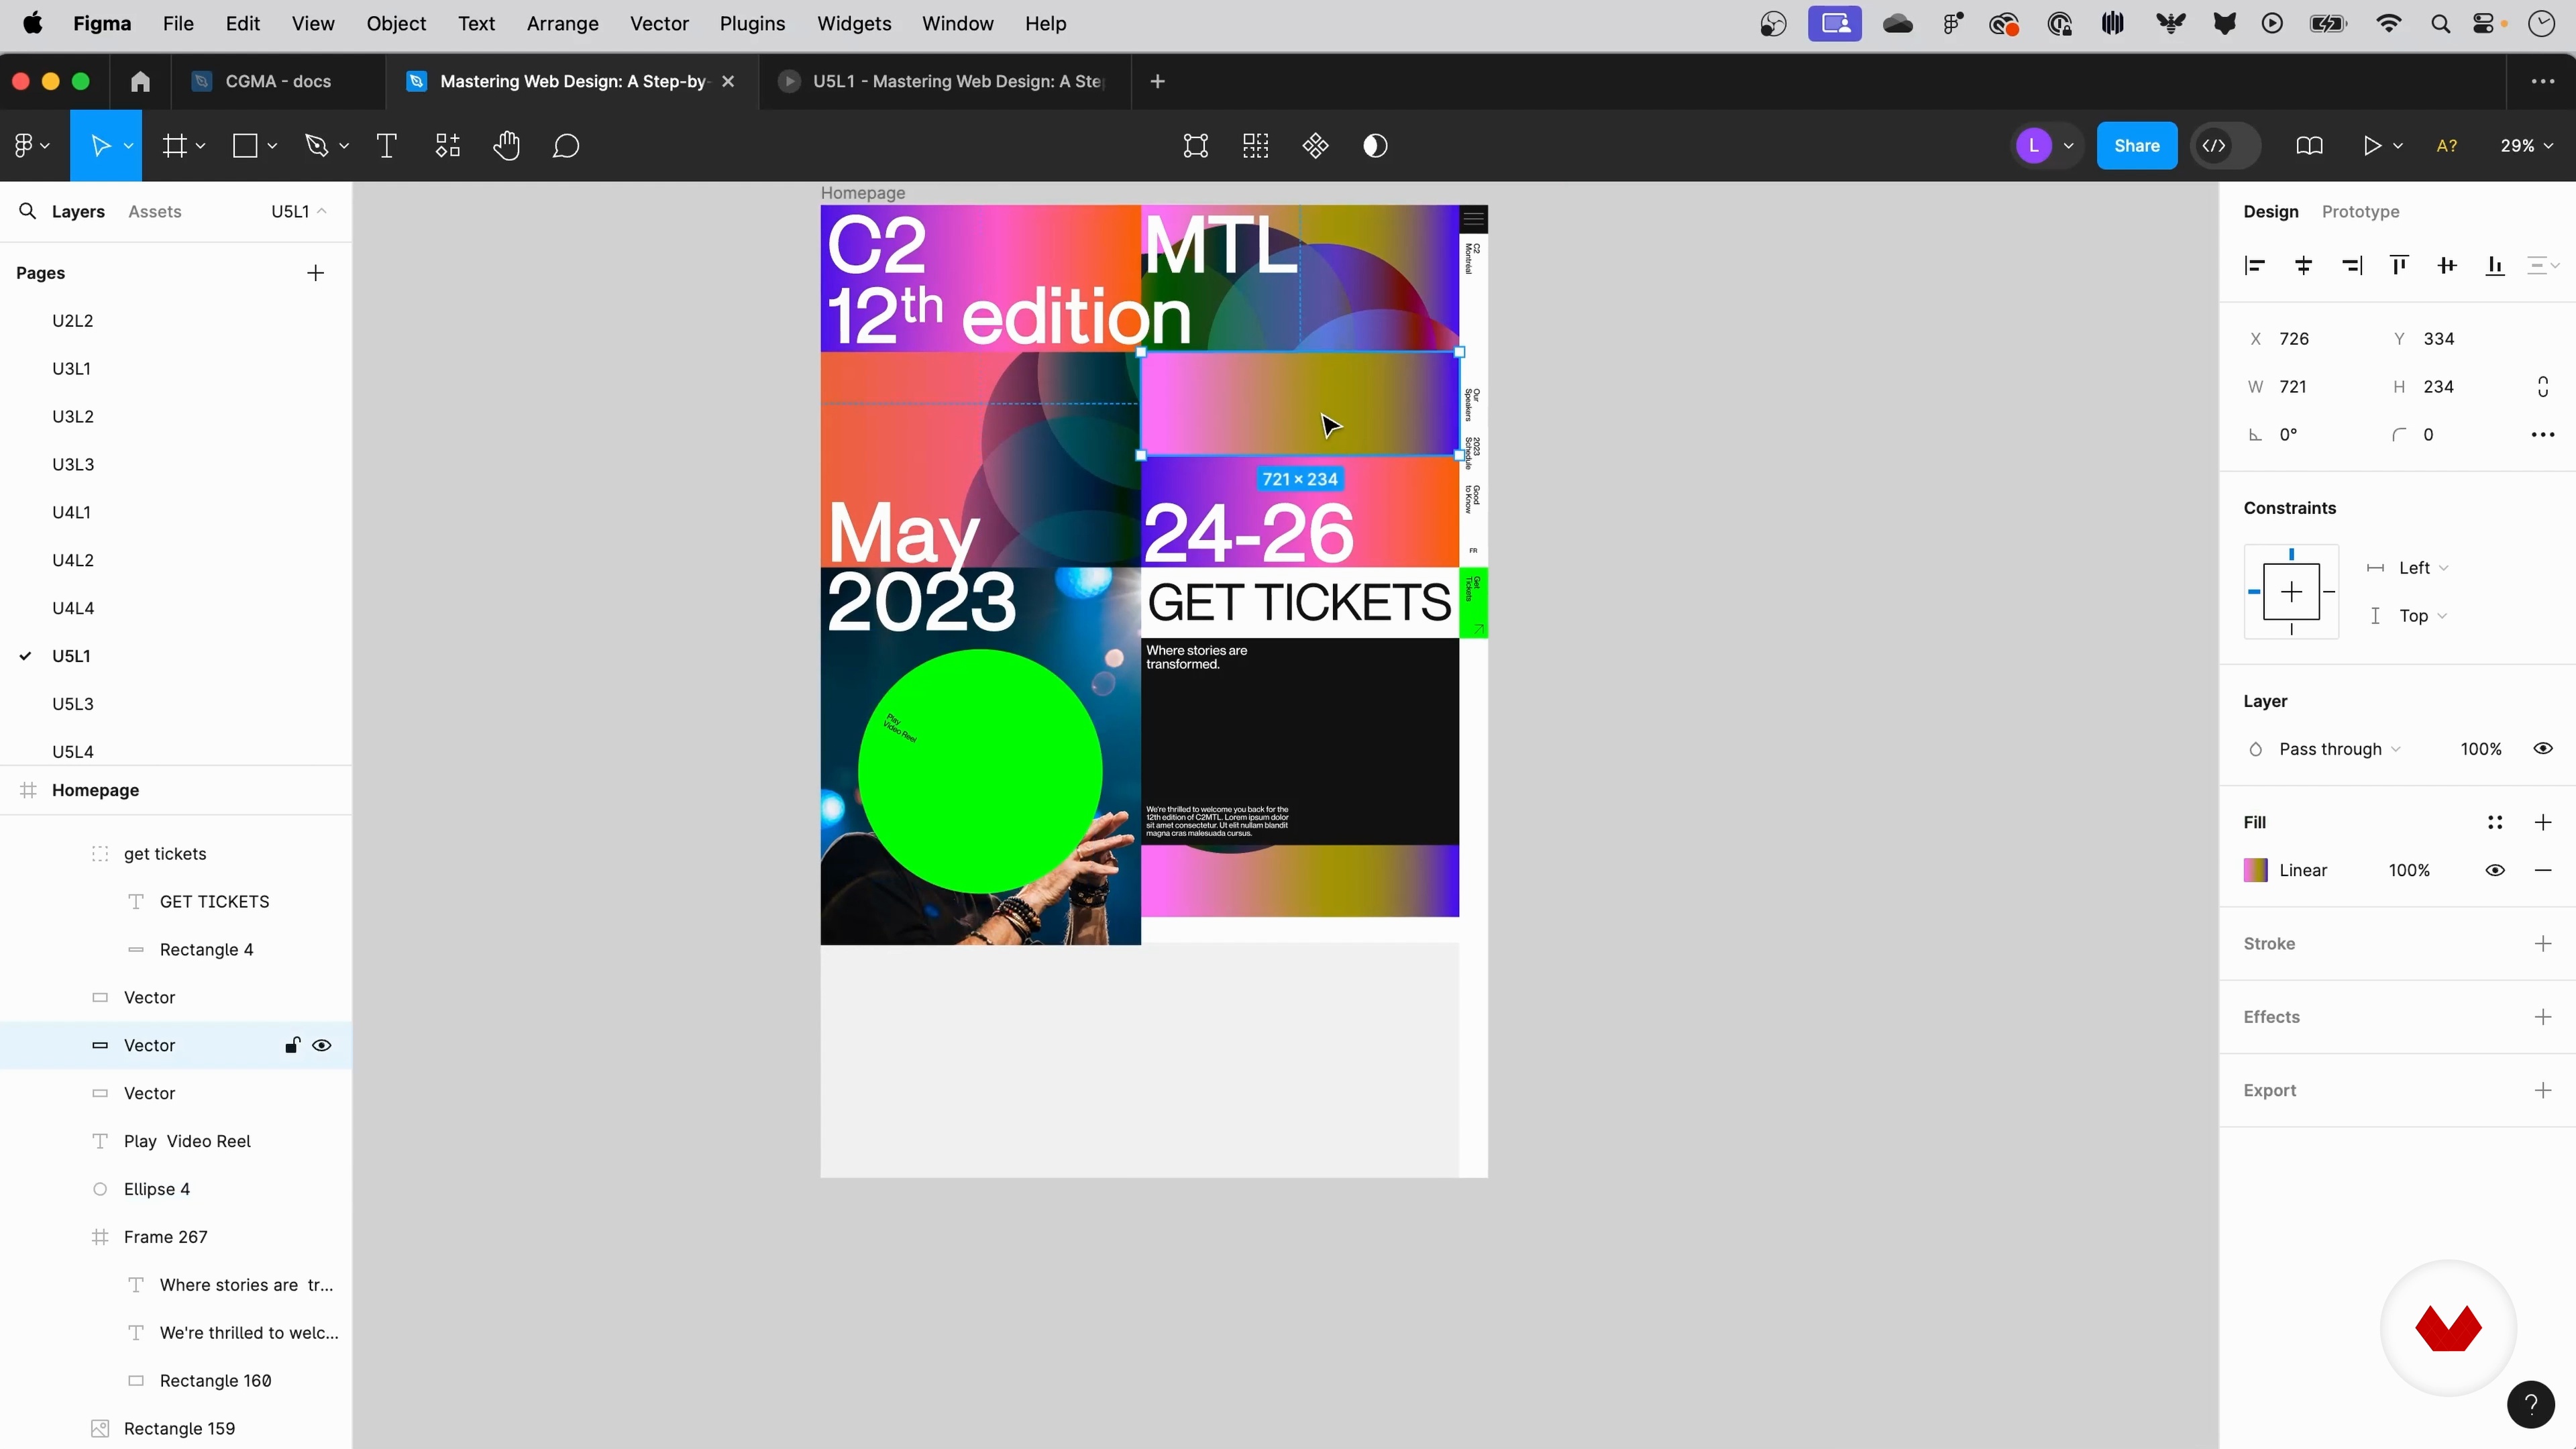Image resolution: width=2576 pixels, height=1449 pixels.
Task: Open Pen tool dropdown arrow
Action: [344, 146]
